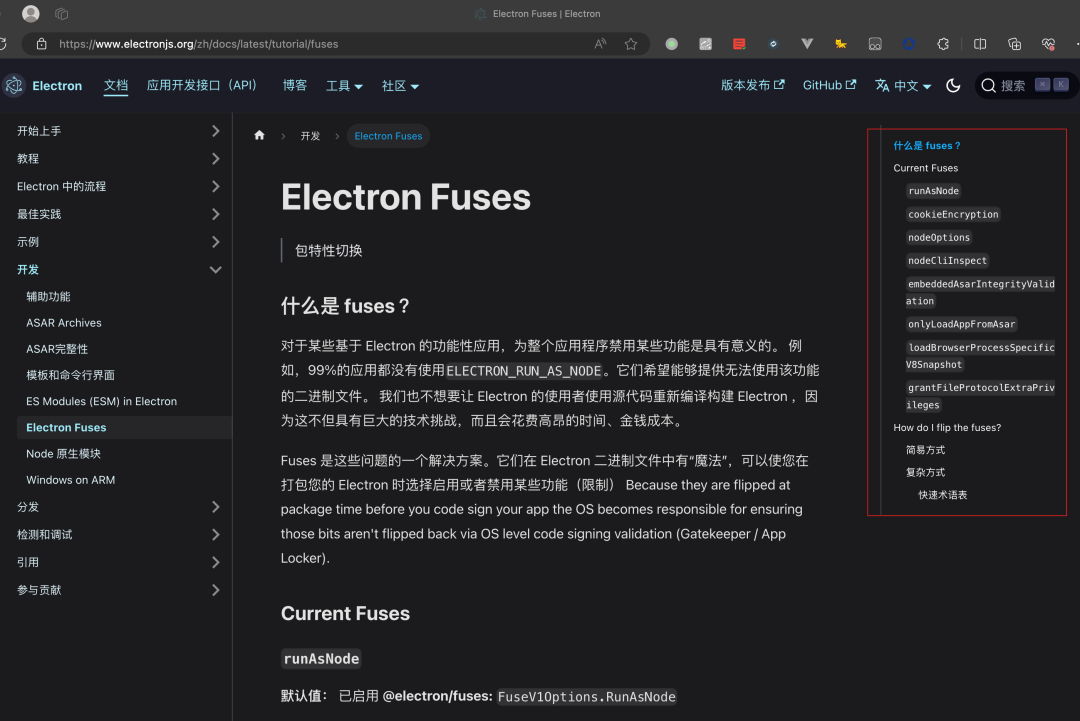Jump to How do I flip the fuses?
Viewport: 1080px width, 721px height.
tap(947, 428)
